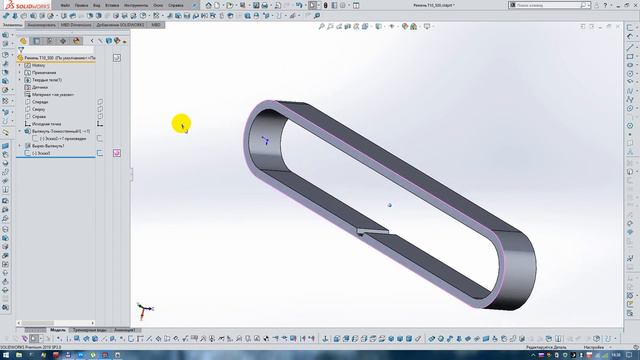Image resolution: width=640 pixels, height=360 pixels.
Task: Click the tree scrollbar right arrow
Action: (93, 323)
